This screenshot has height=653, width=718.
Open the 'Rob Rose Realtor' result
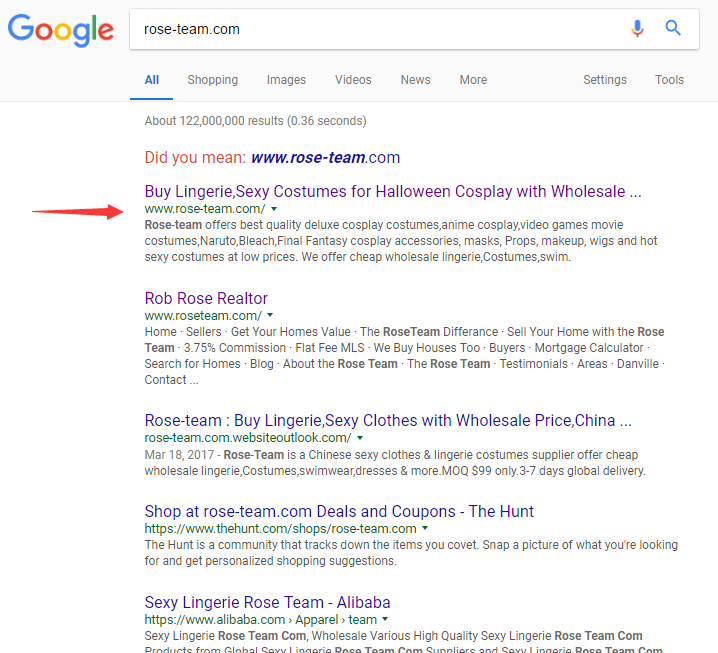206,299
